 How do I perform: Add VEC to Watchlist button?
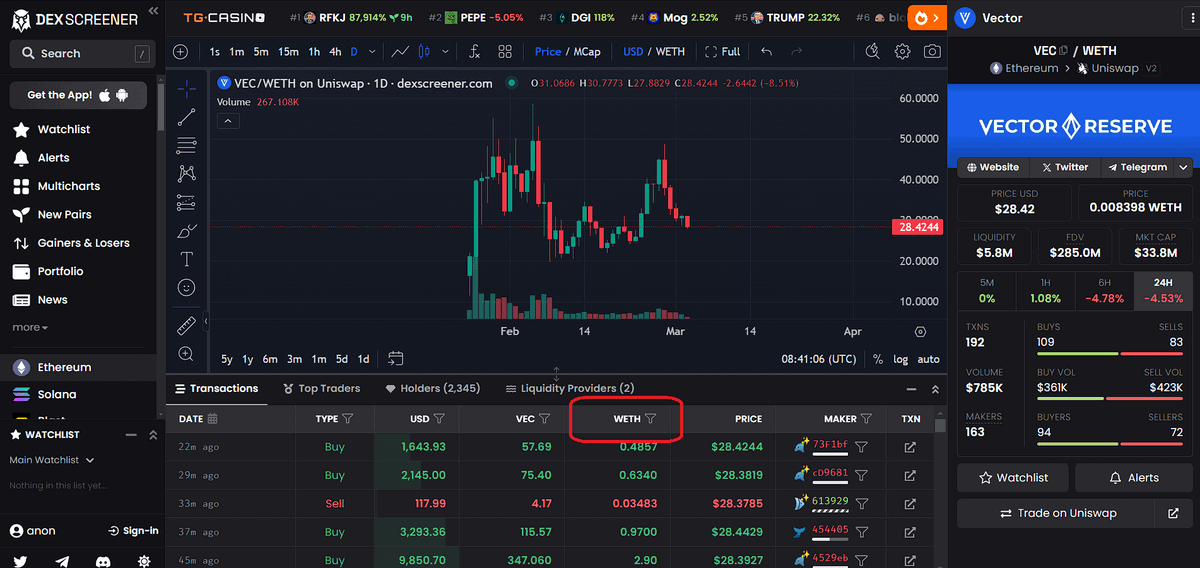1012,478
